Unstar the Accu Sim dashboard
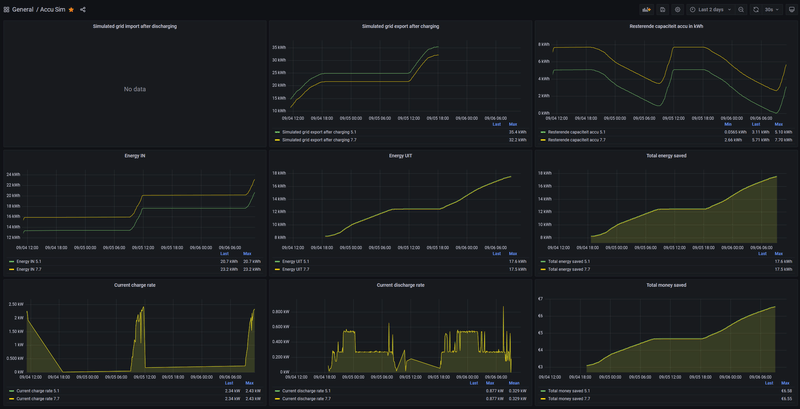This screenshot has width=800, height=409. (71, 9)
